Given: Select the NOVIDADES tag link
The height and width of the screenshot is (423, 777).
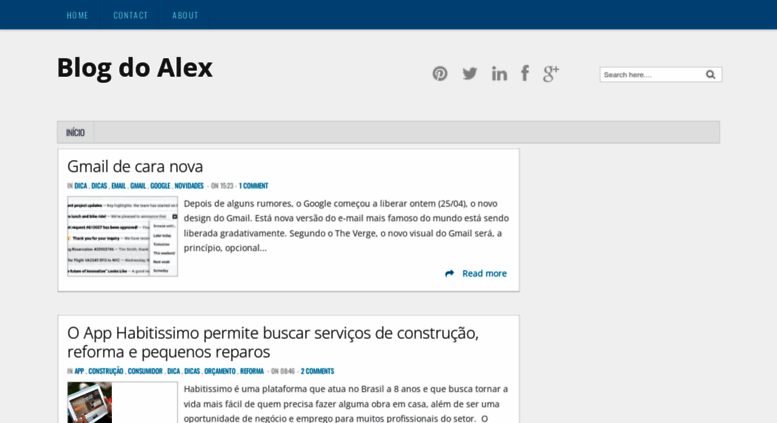Looking at the screenshot, I should (x=189, y=186).
